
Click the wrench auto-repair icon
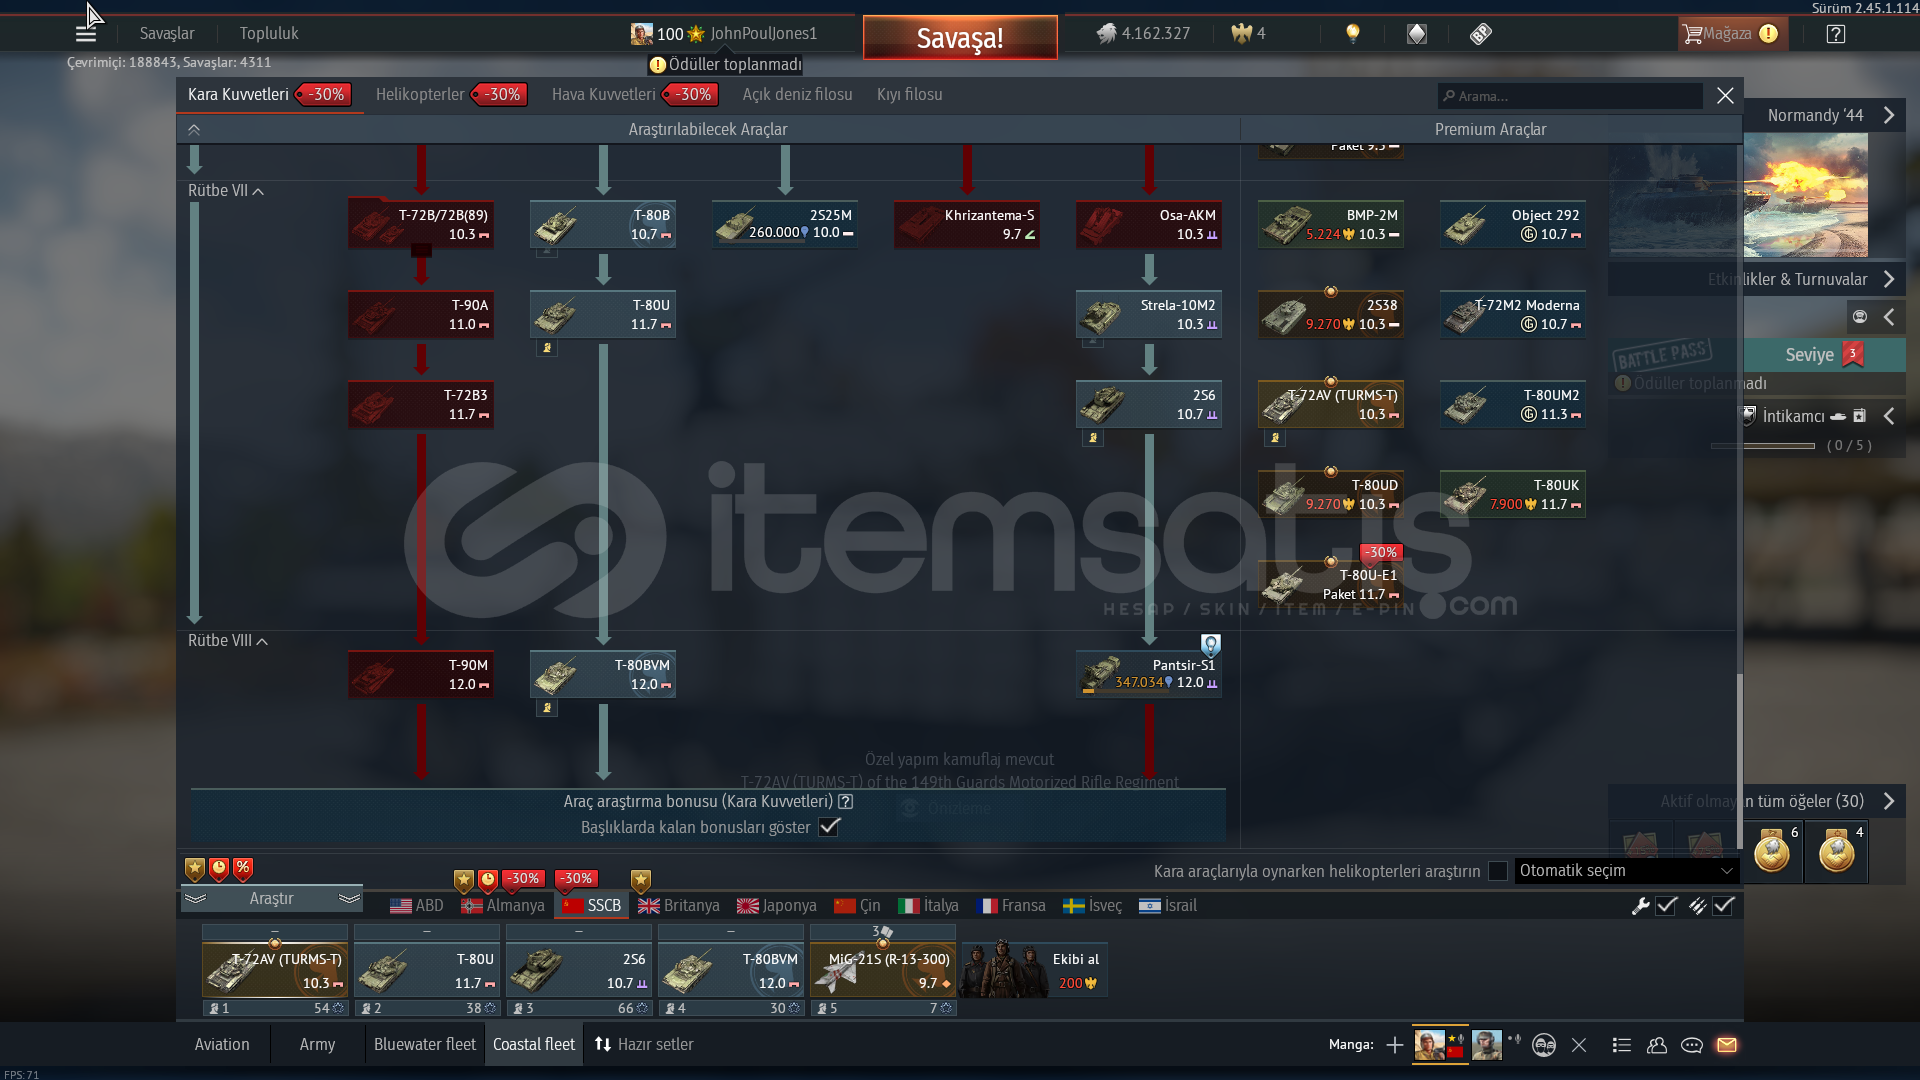pyautogui.click(x=1640, y=906)
